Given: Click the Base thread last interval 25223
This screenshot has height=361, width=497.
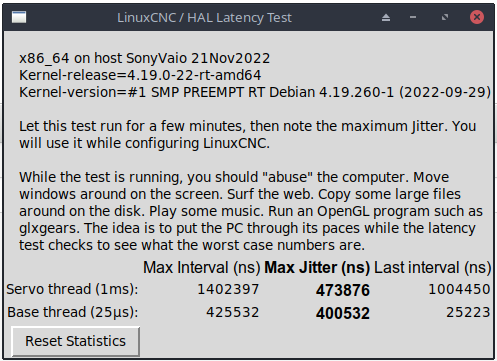Looking at the screenshot, I should [468, 312].
